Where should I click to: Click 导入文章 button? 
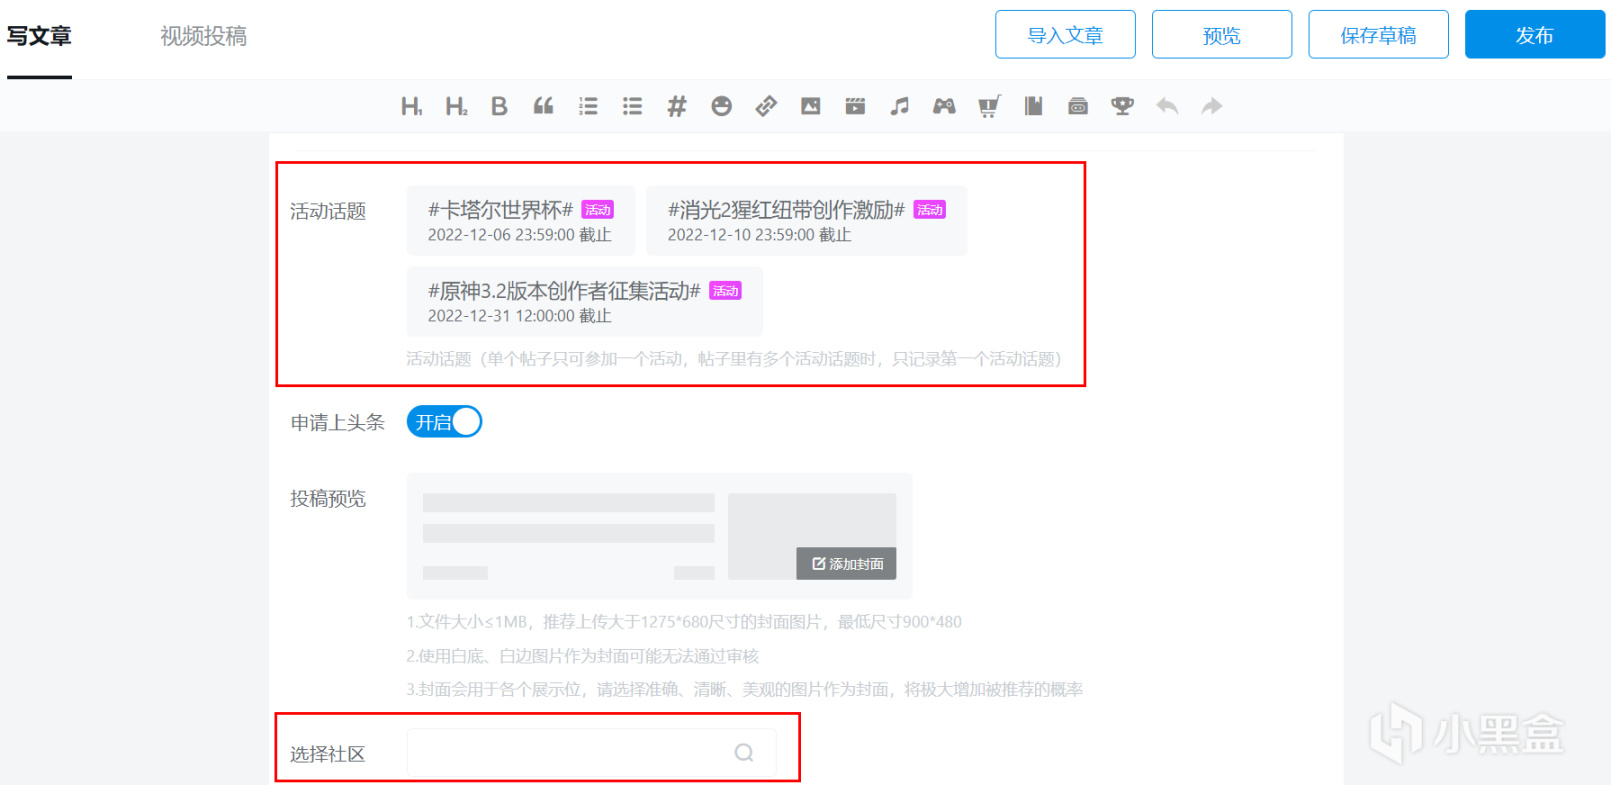pyautogui.click(x=1065, y=35)
